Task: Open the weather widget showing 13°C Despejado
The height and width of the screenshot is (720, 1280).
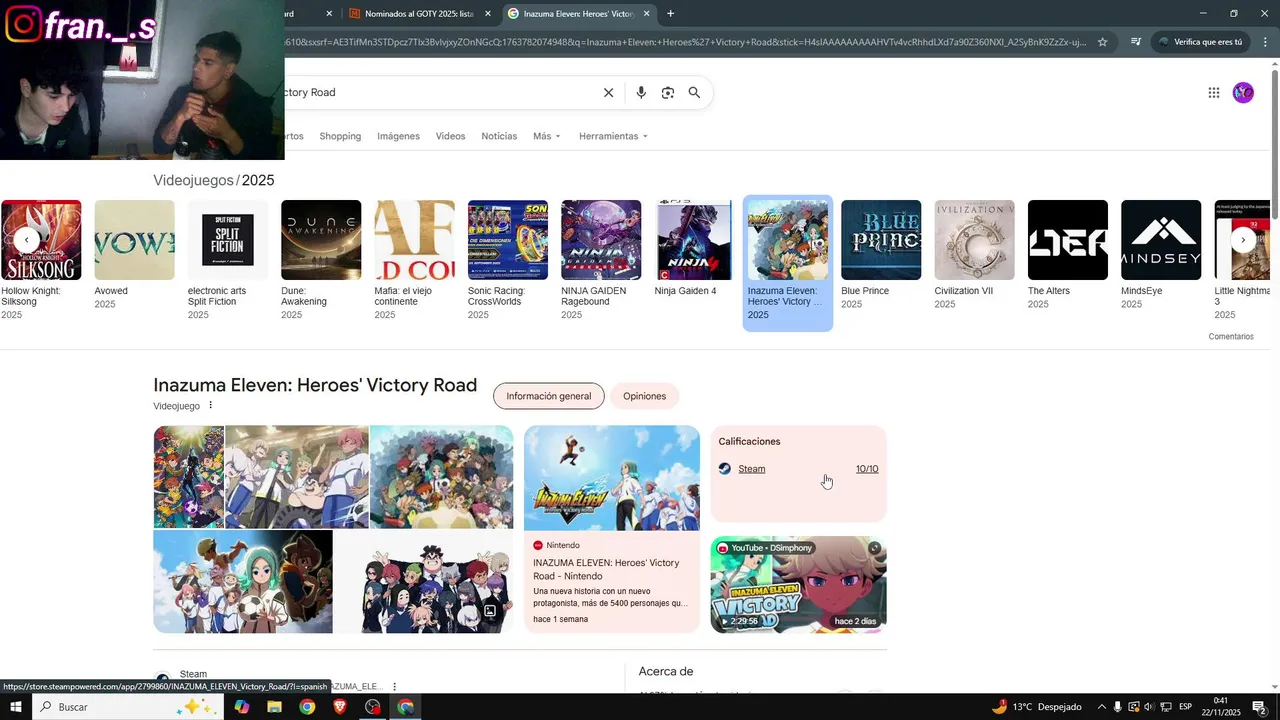Action: point(1036,707)
